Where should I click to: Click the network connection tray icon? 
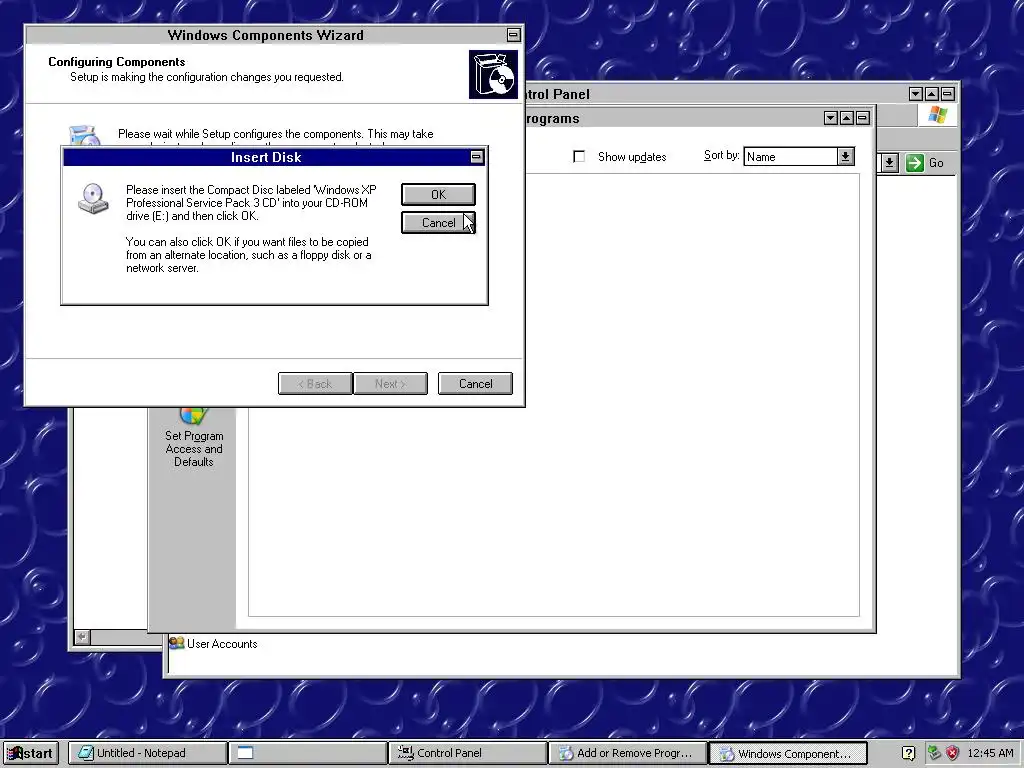934,753
